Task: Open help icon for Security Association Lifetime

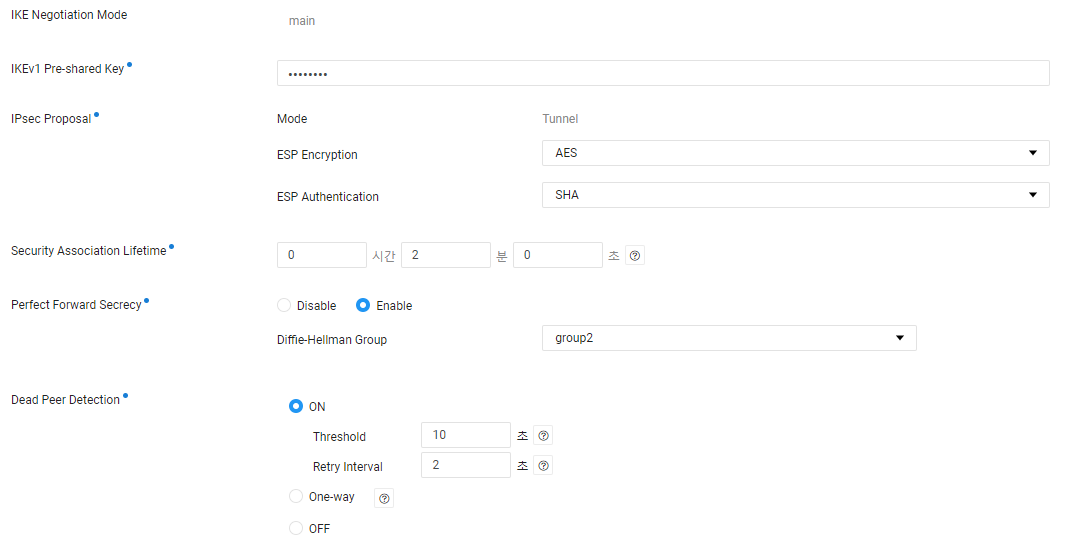Action: (635, 256)
